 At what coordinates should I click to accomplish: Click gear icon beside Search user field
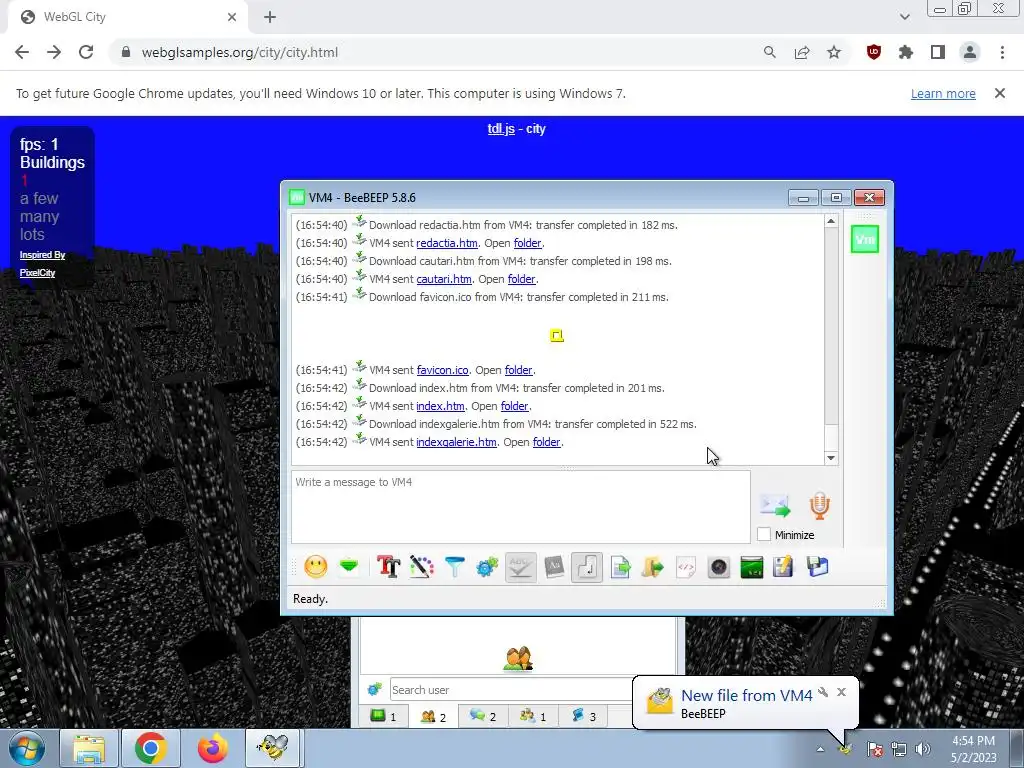click(x=374, y=690)
